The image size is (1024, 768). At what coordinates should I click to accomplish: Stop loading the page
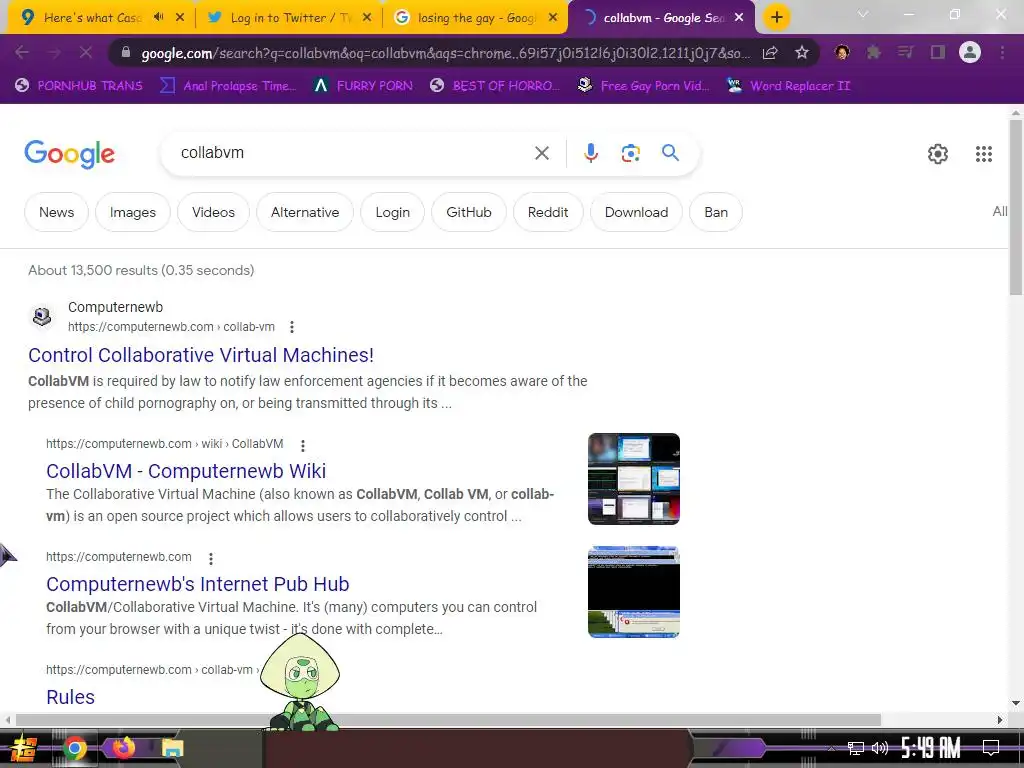click(86, 52)
